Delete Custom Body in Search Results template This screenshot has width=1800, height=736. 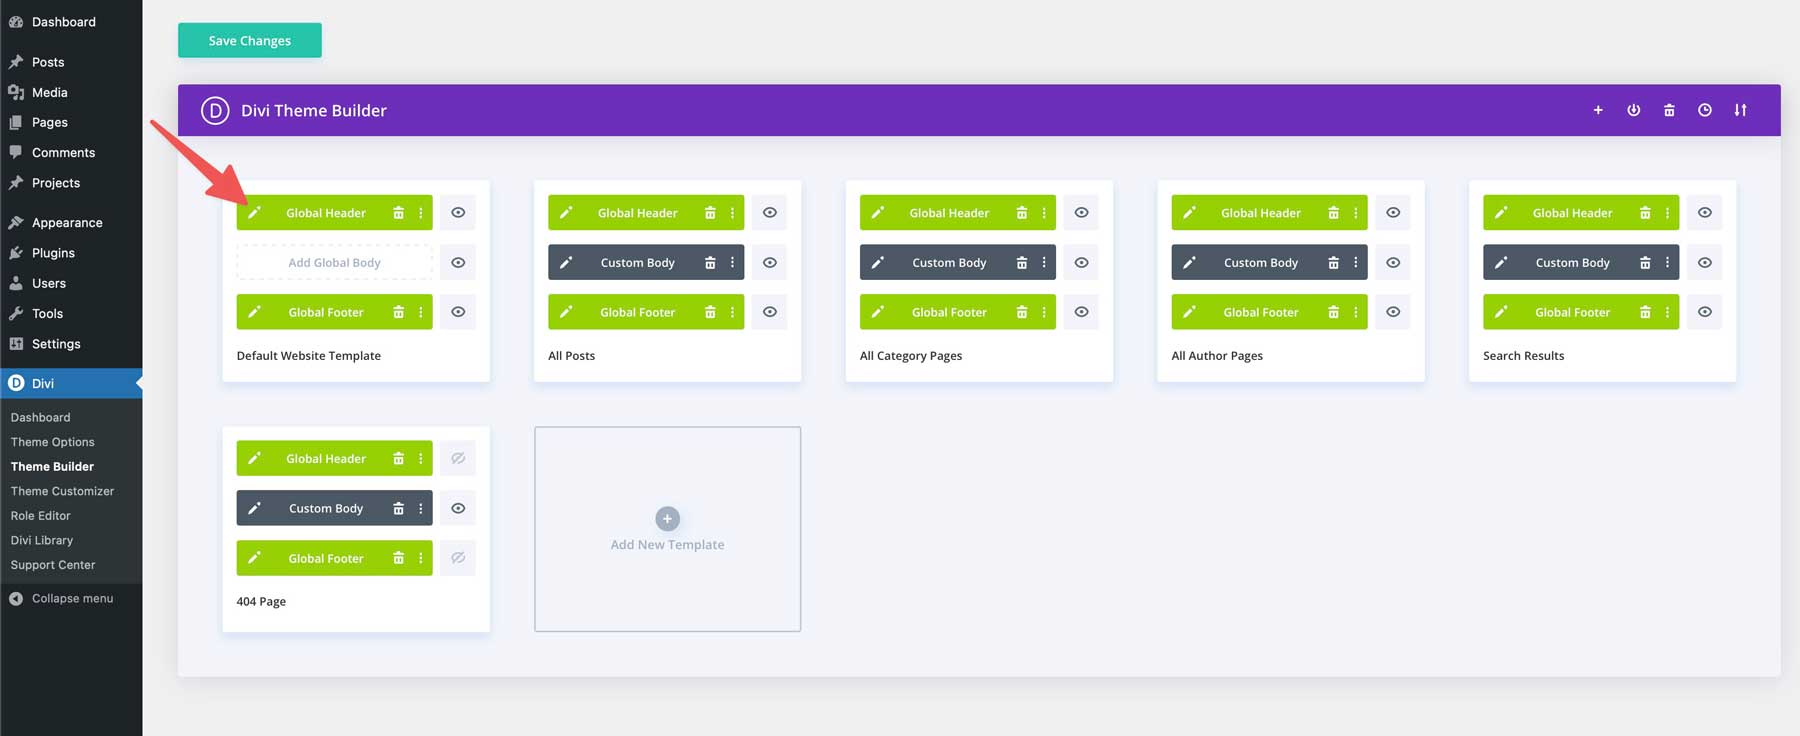click(1645, 263)
